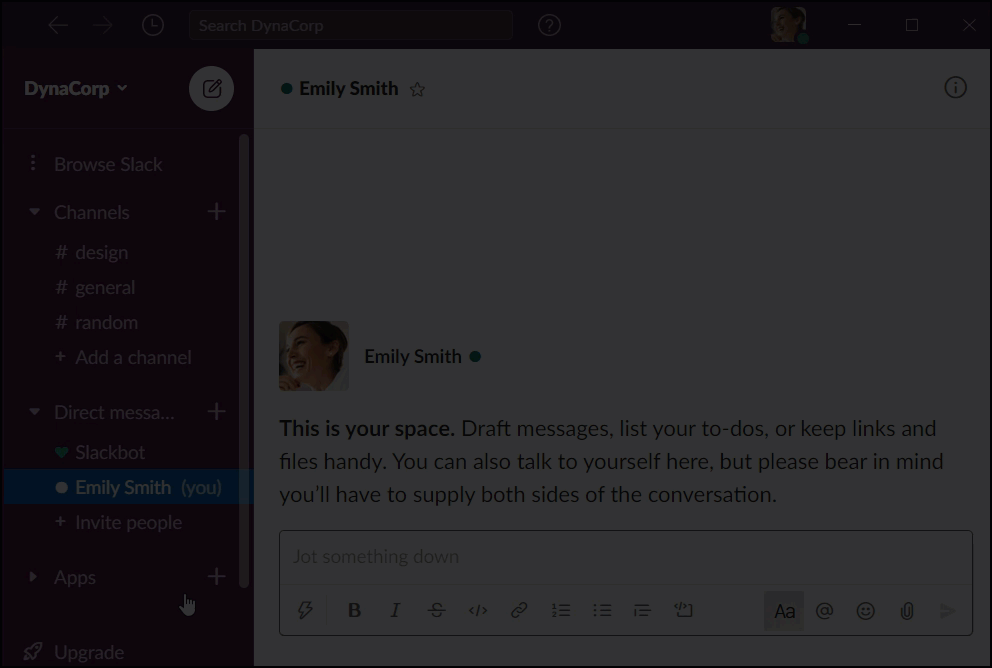Click the Search DynaCorp field
Screen dimensions: 992x668
(x=350, y=25)
